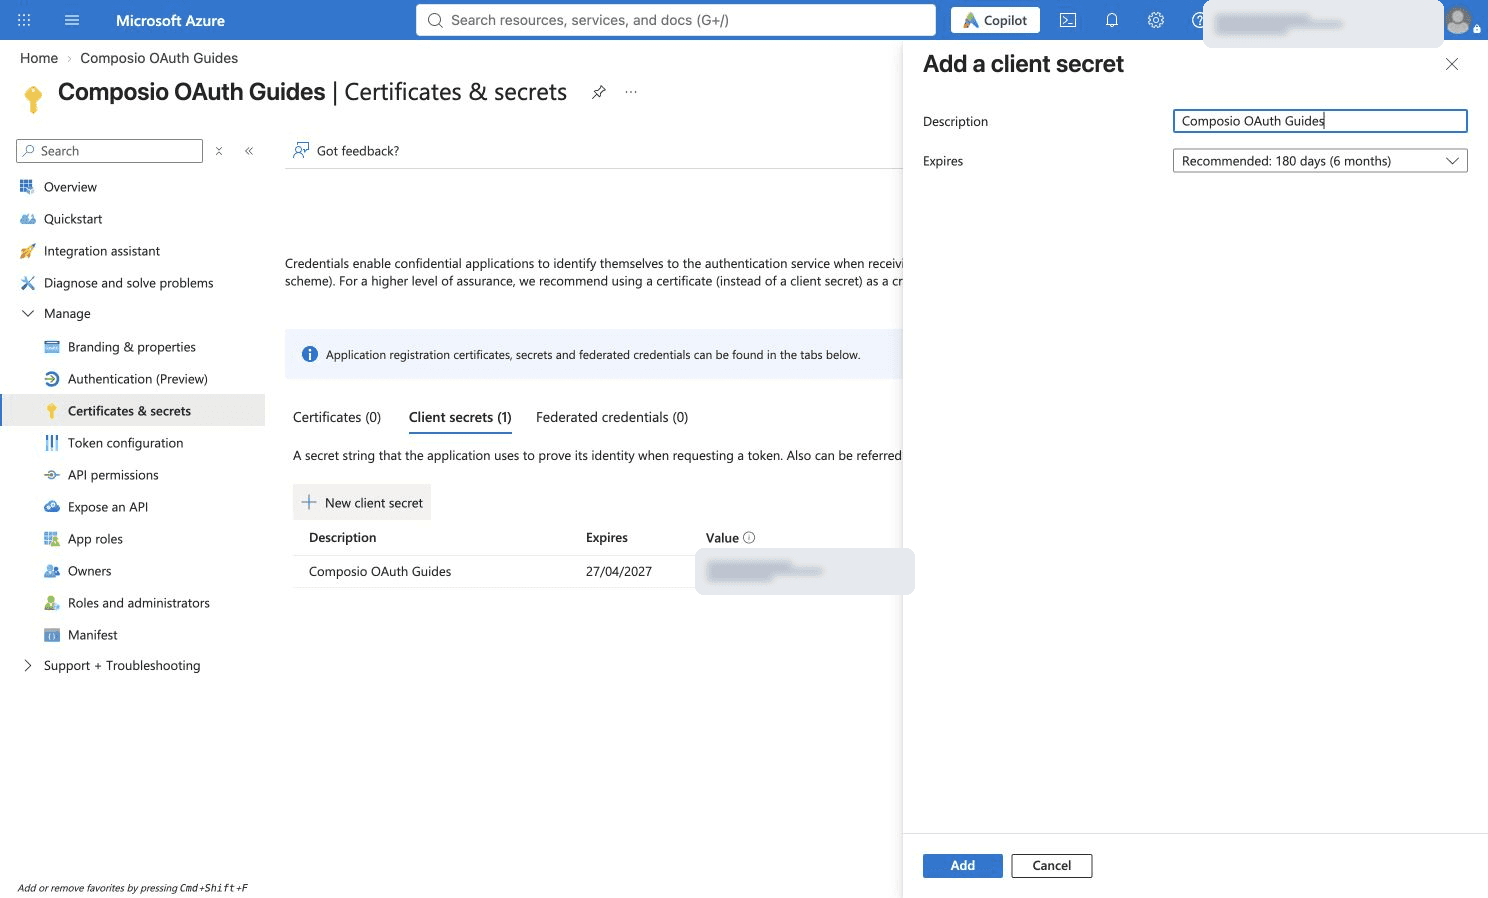The height and width of the screenshot is (898, 1488).
Task: Open Token configuration
Action: tap(126, 443)
